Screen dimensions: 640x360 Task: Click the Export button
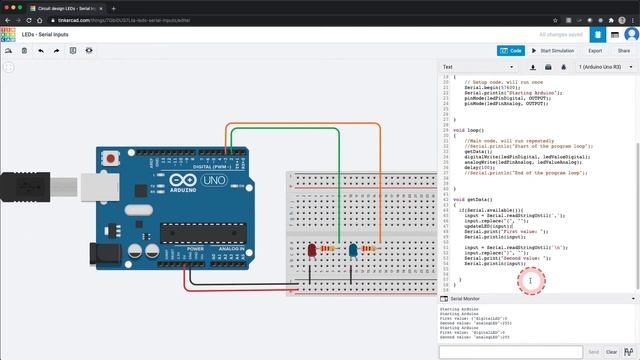tap(595, 51)
